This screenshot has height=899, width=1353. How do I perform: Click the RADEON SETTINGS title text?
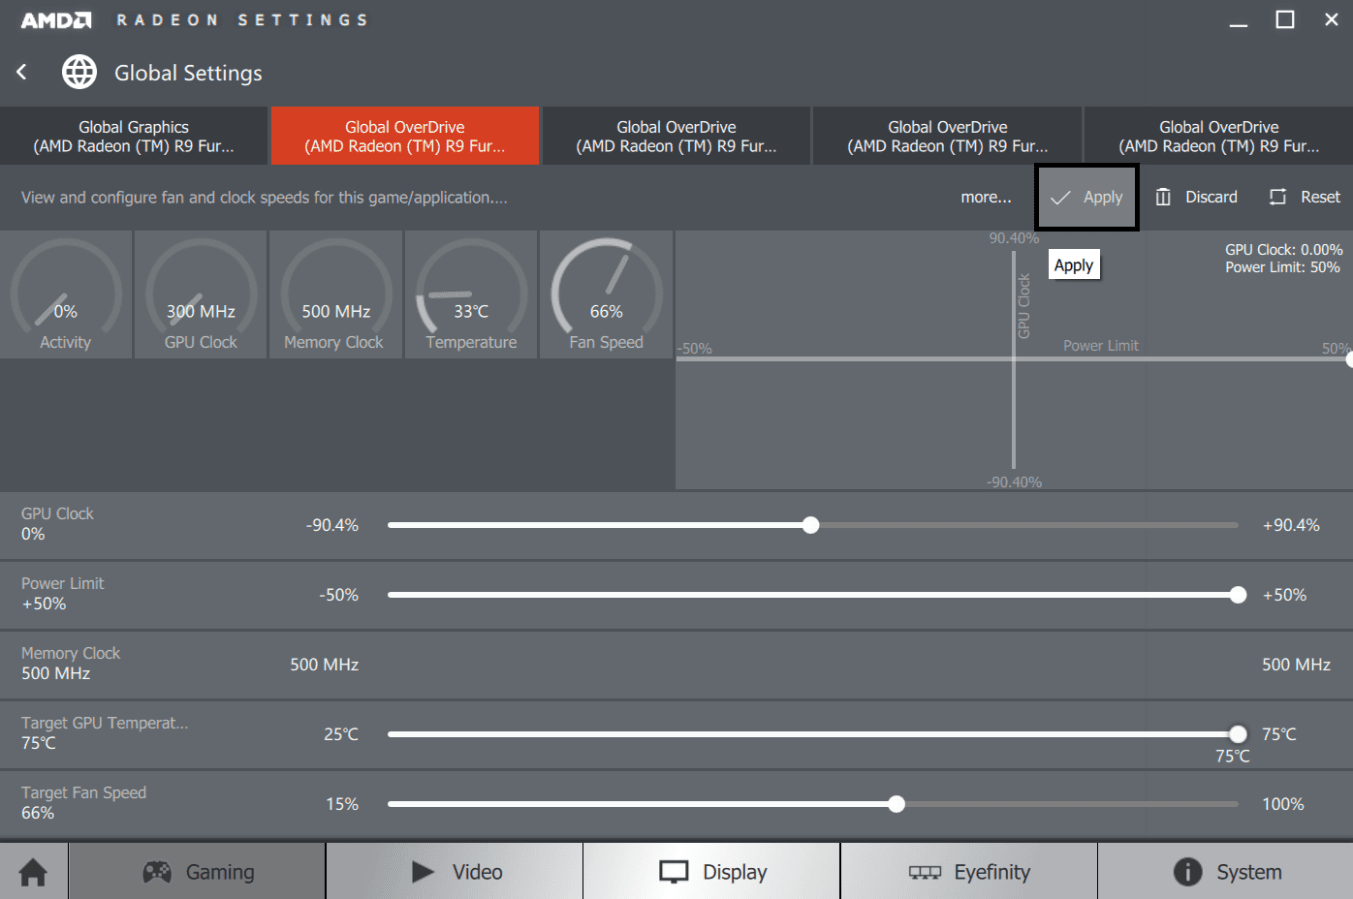242,20
